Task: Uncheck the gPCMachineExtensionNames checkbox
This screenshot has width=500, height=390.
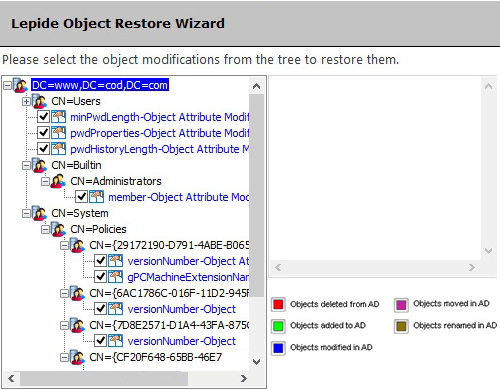Action: point(100,277)
